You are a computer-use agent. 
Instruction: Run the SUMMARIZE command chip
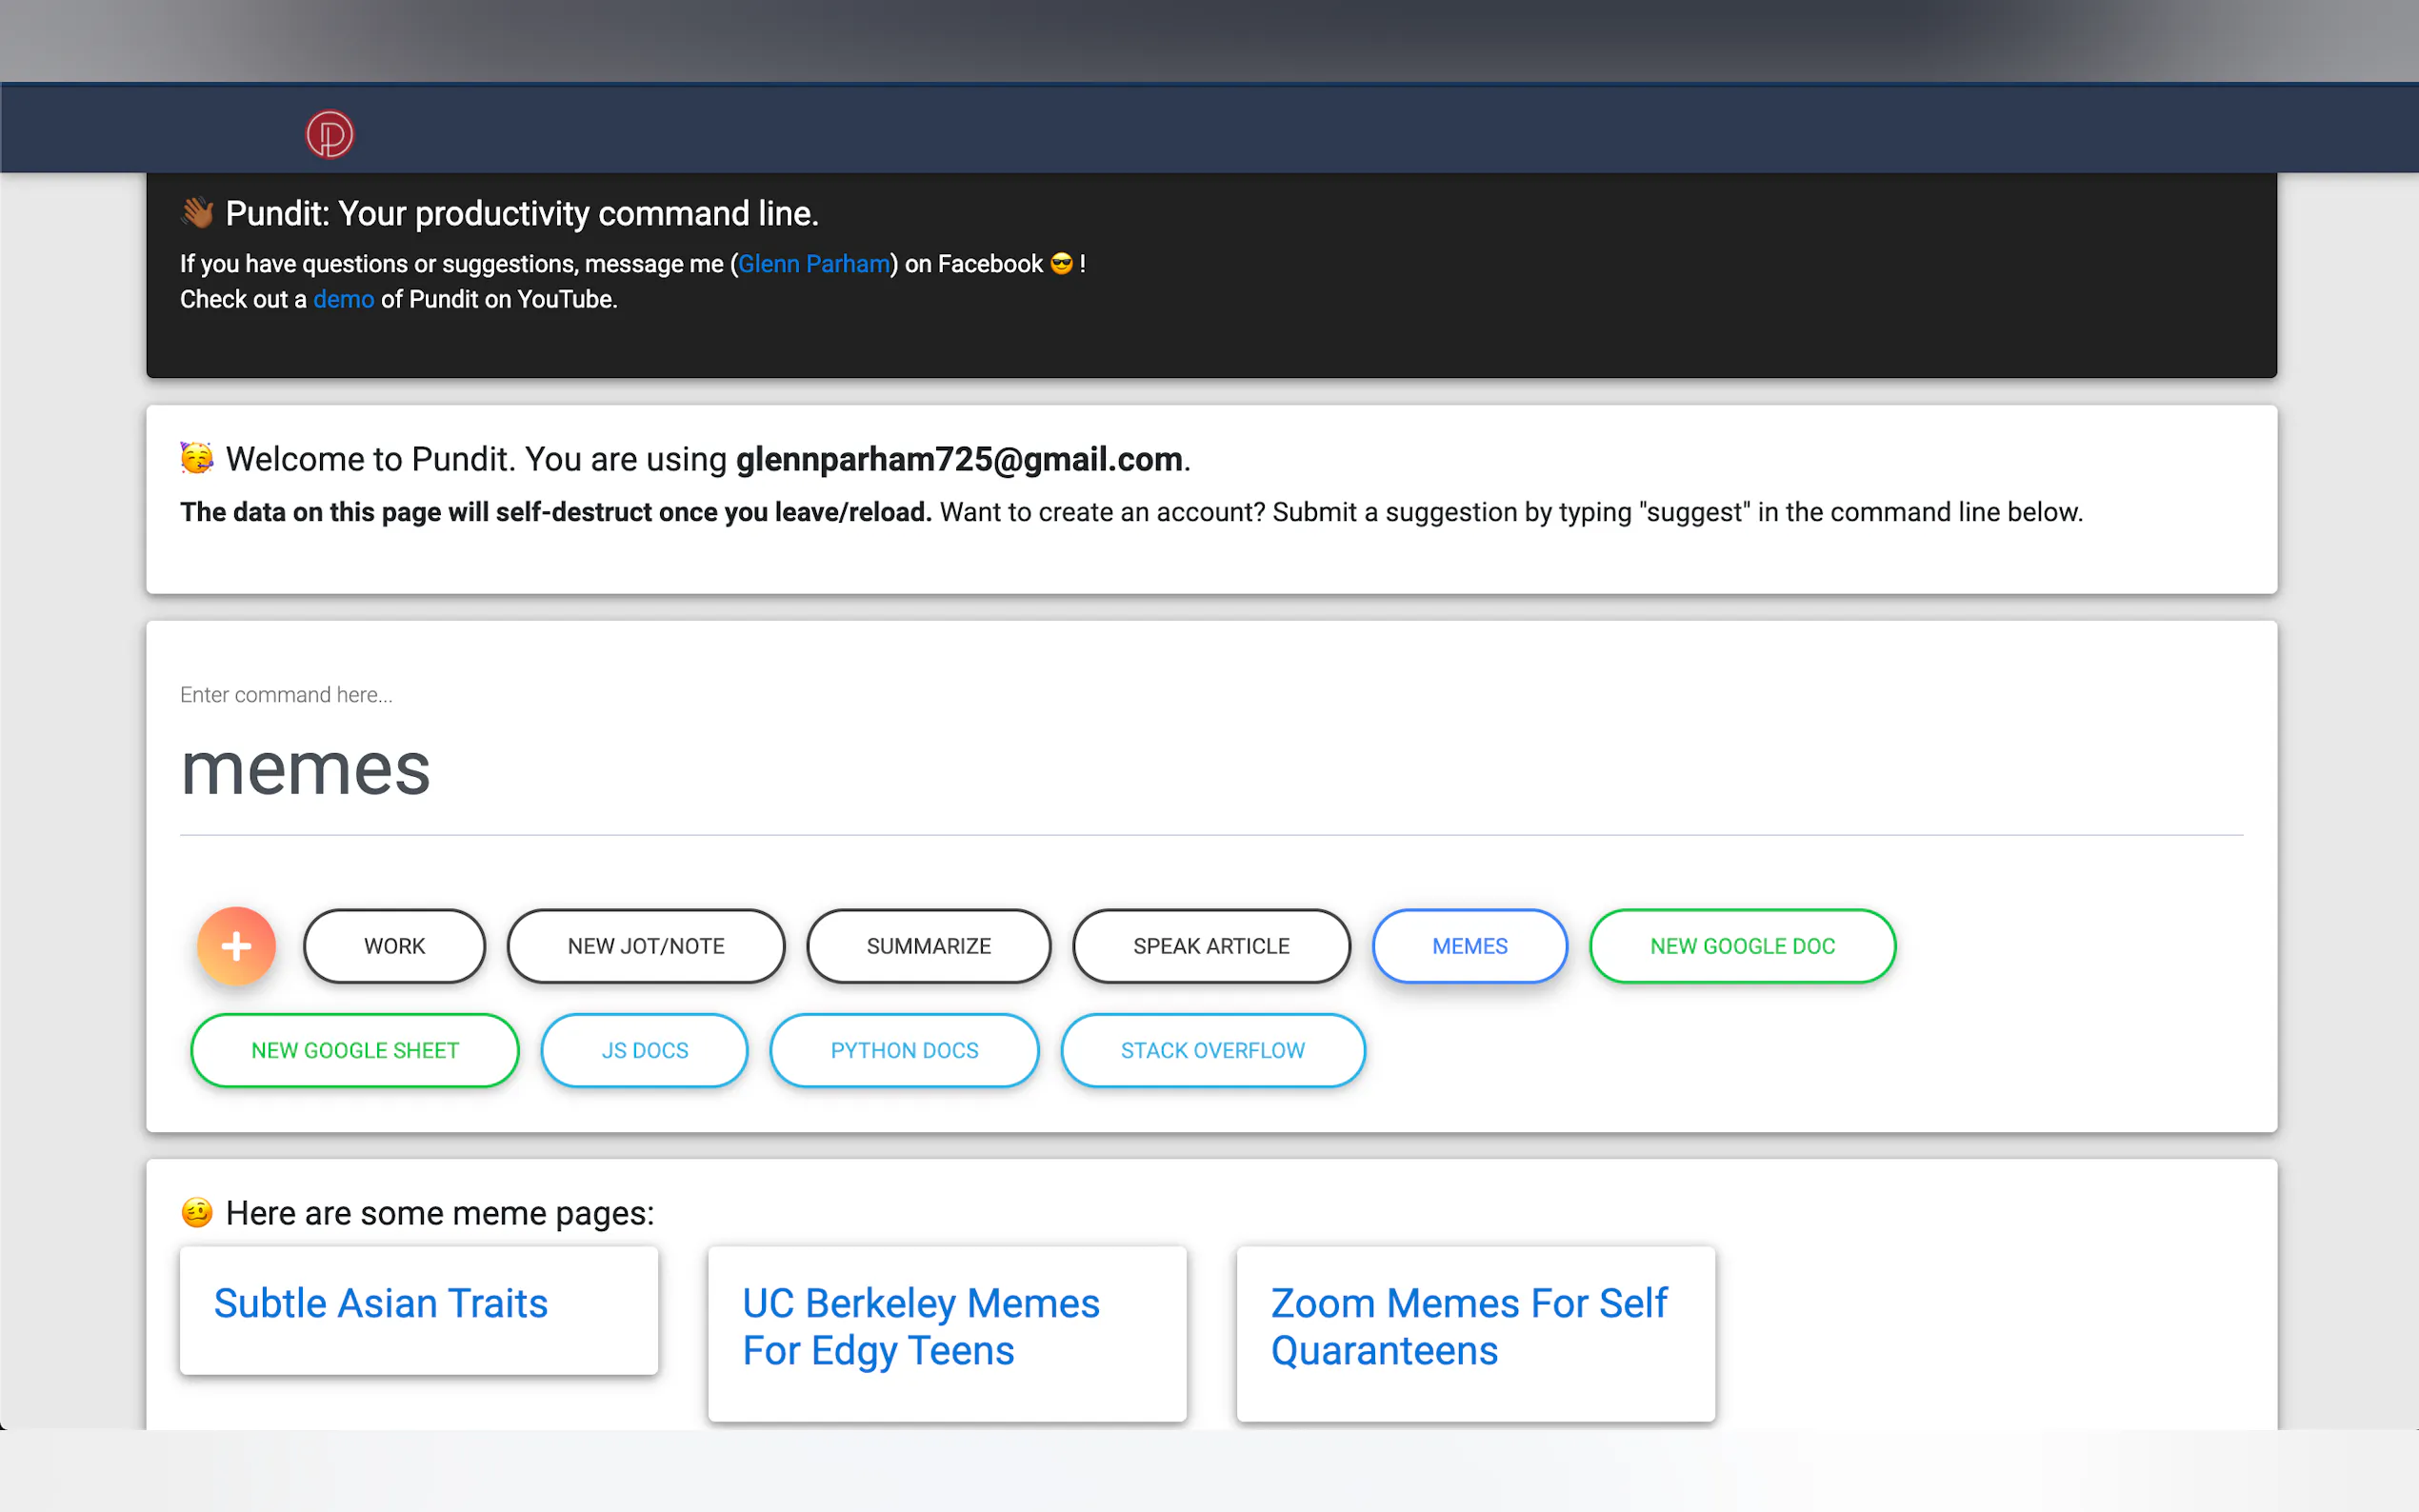928,946
